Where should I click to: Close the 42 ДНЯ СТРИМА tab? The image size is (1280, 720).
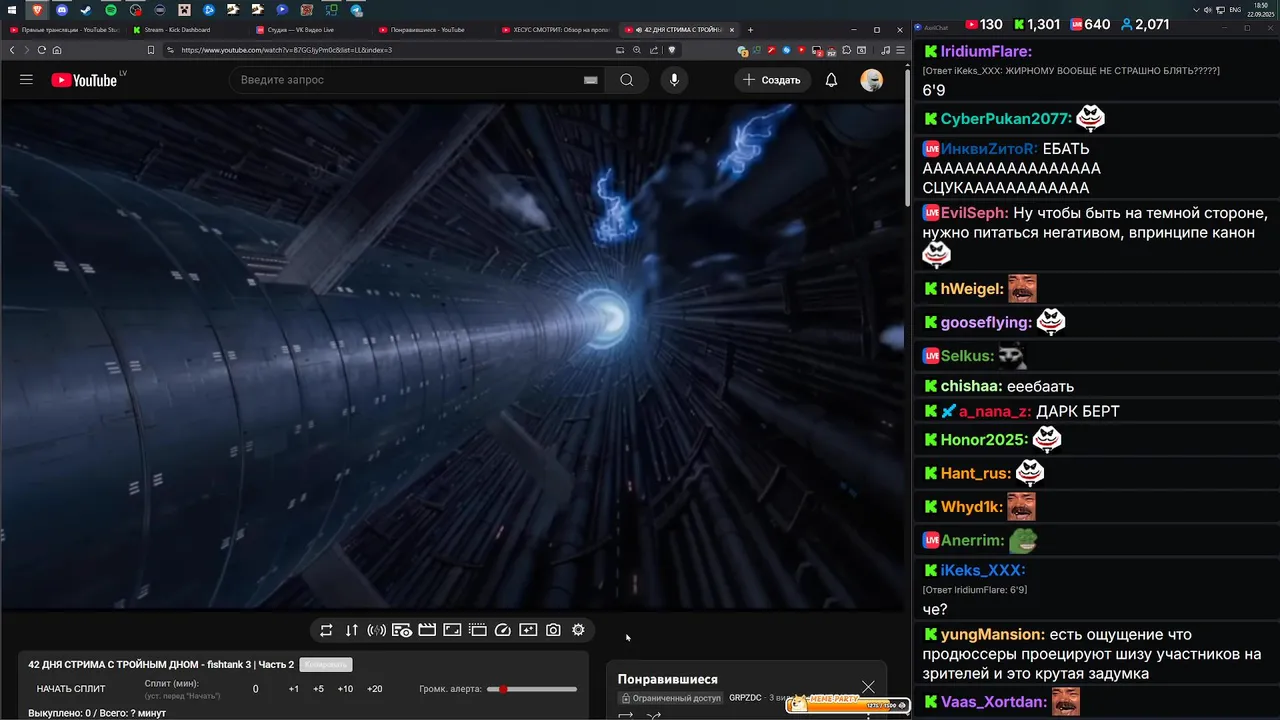pyautogui.click(x=732, y=30)
